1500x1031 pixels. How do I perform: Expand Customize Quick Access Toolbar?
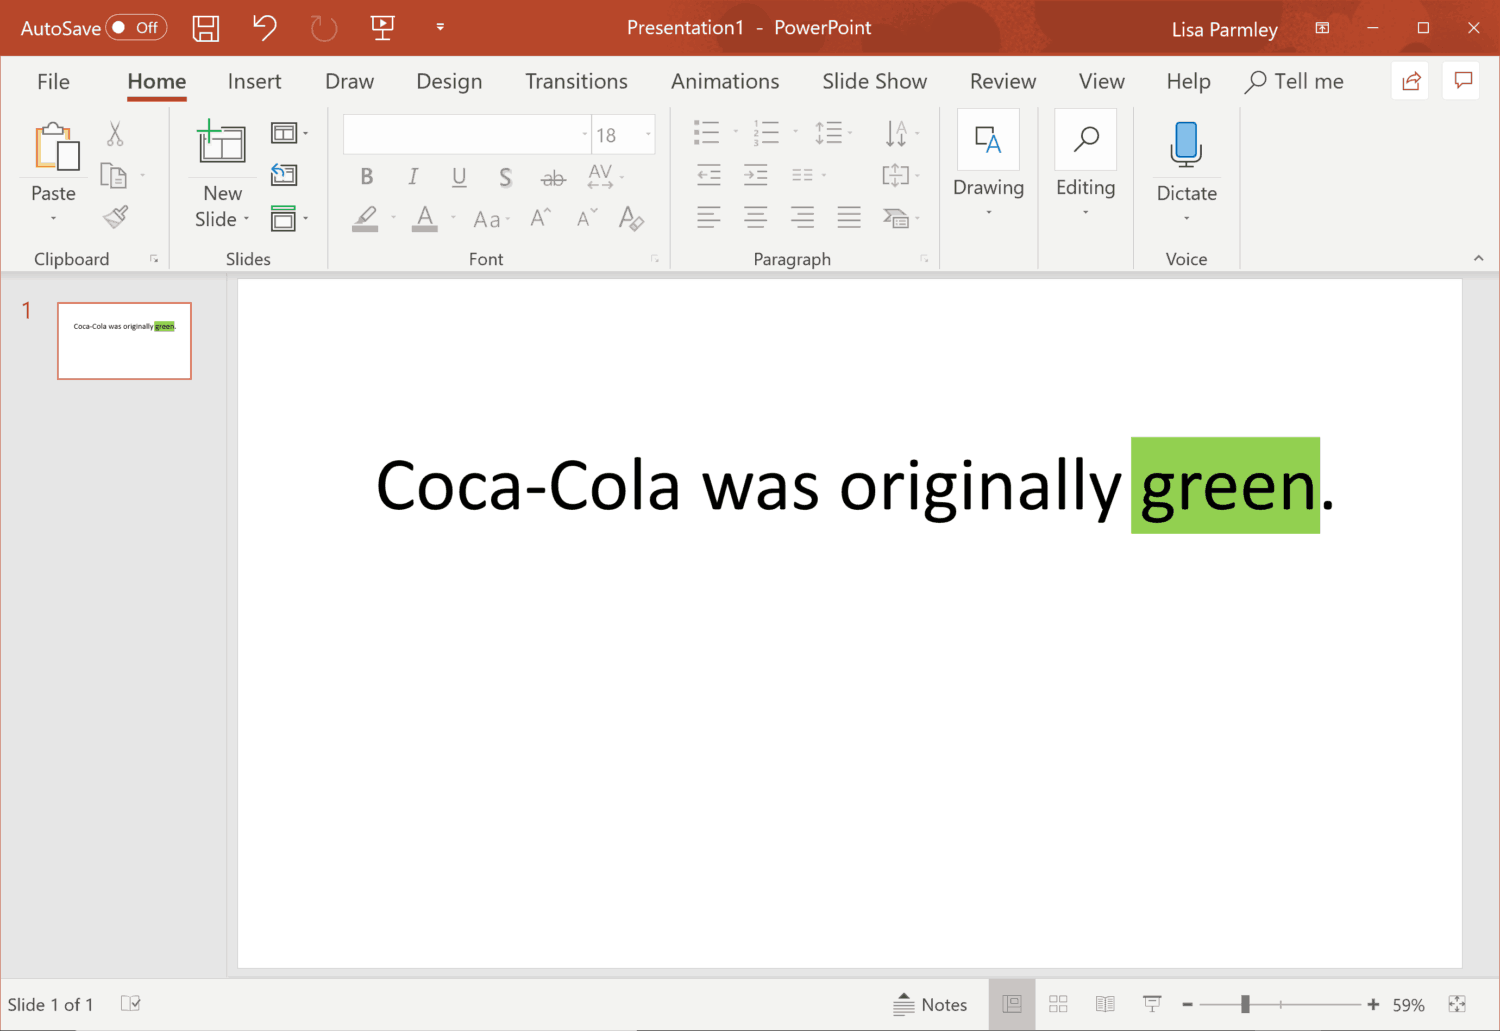tap(440, 27)
